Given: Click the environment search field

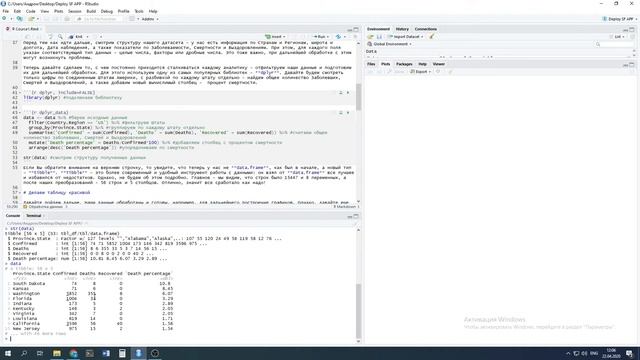Looking at the screenshot, I should 613,44.
